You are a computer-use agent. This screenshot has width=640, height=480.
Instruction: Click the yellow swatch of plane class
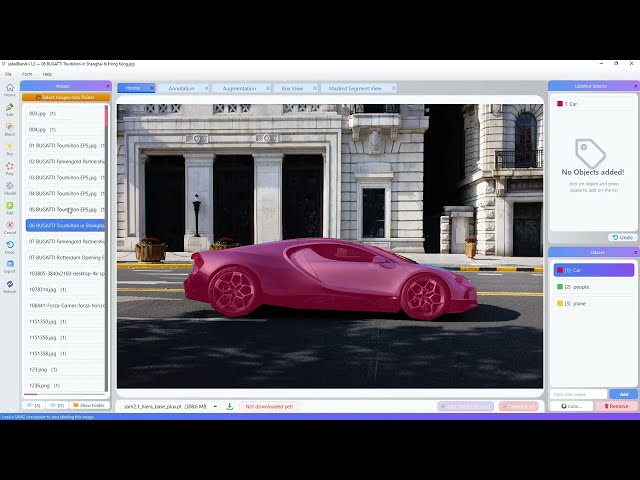point(560,303)
